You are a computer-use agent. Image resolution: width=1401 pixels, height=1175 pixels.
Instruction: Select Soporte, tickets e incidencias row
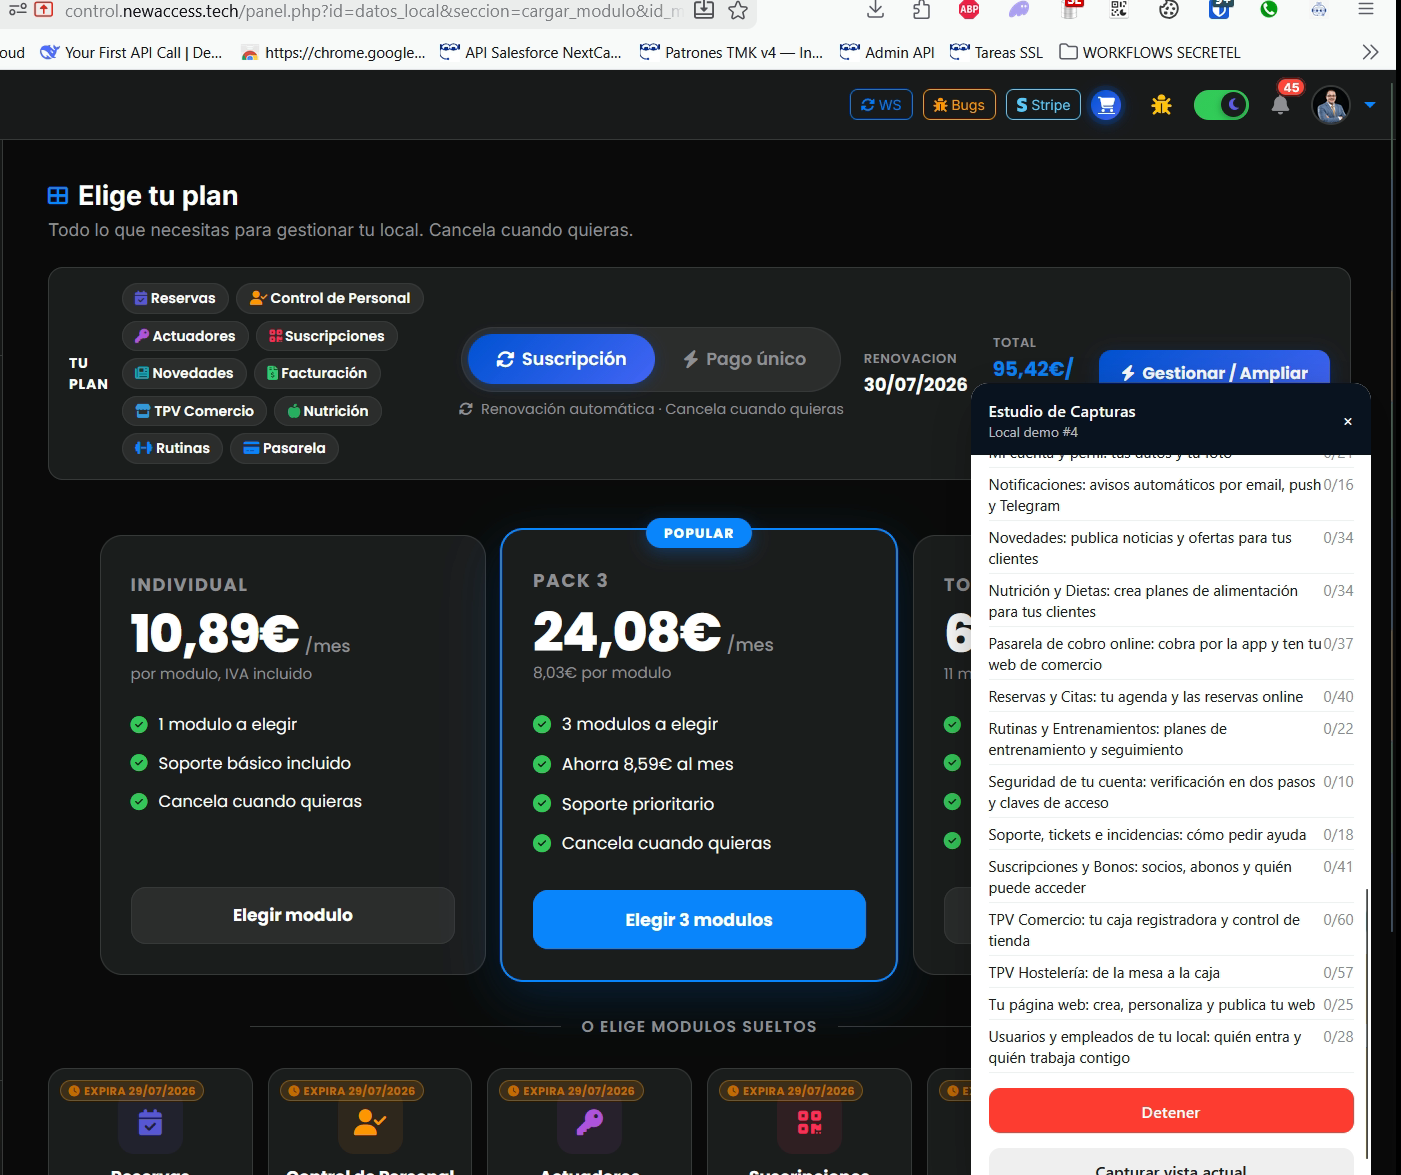[1170, 835]
